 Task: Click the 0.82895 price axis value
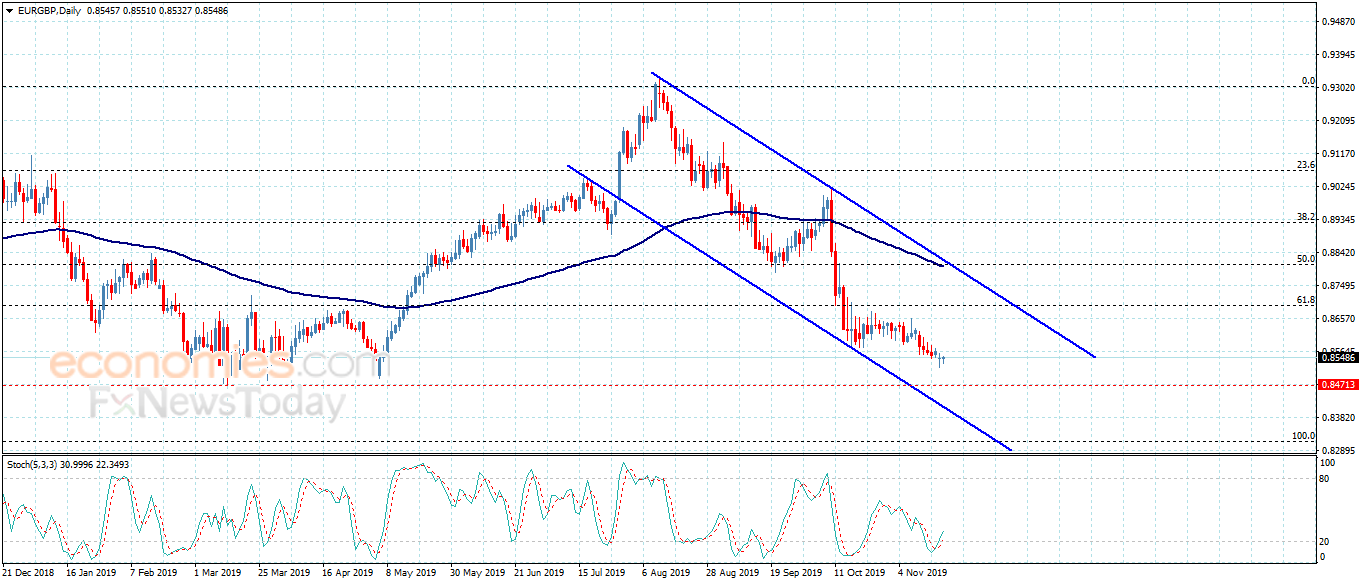tap(1338, 451)
